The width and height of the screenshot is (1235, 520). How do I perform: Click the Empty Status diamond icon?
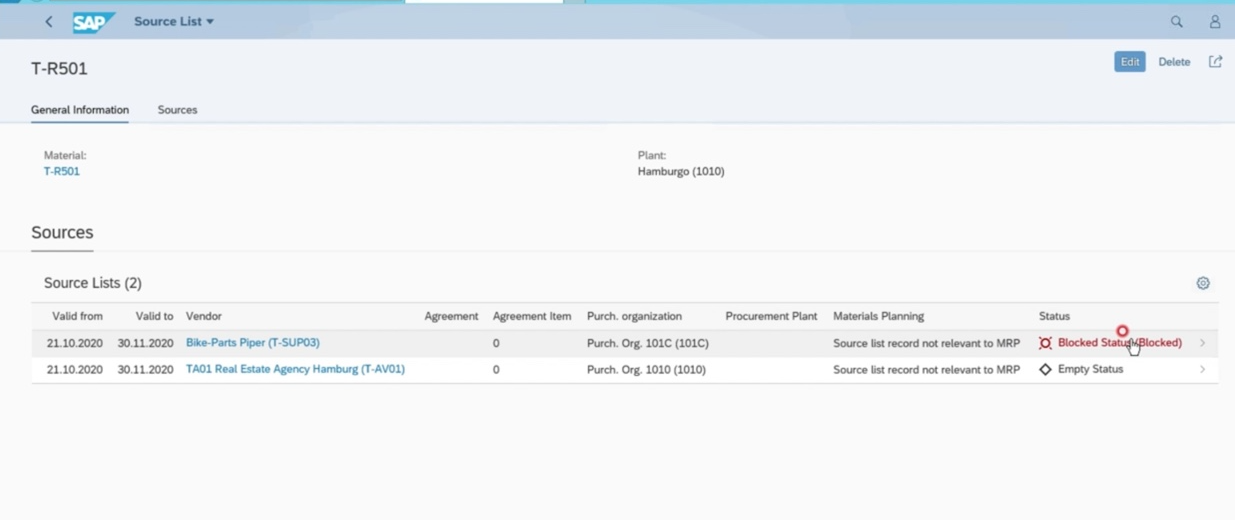click(1045, 369)
